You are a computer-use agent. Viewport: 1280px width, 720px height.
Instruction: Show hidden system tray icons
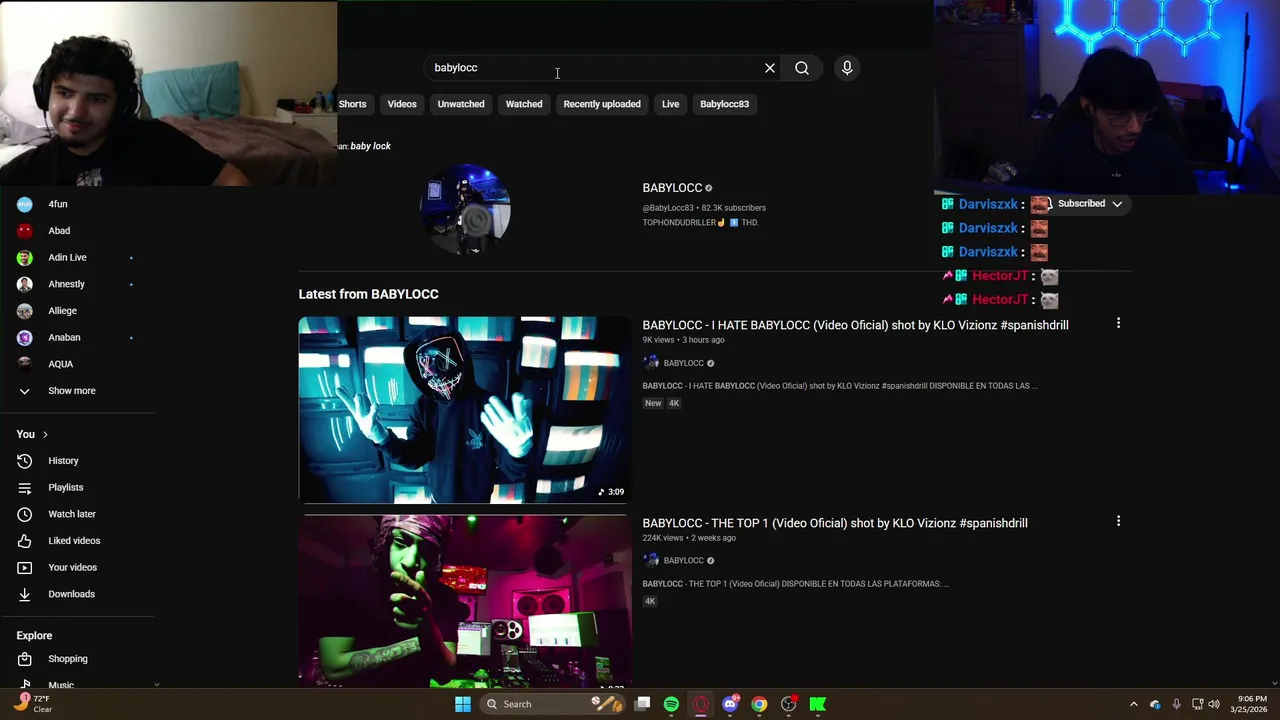pyautogui.click(x=1133, y=704)
